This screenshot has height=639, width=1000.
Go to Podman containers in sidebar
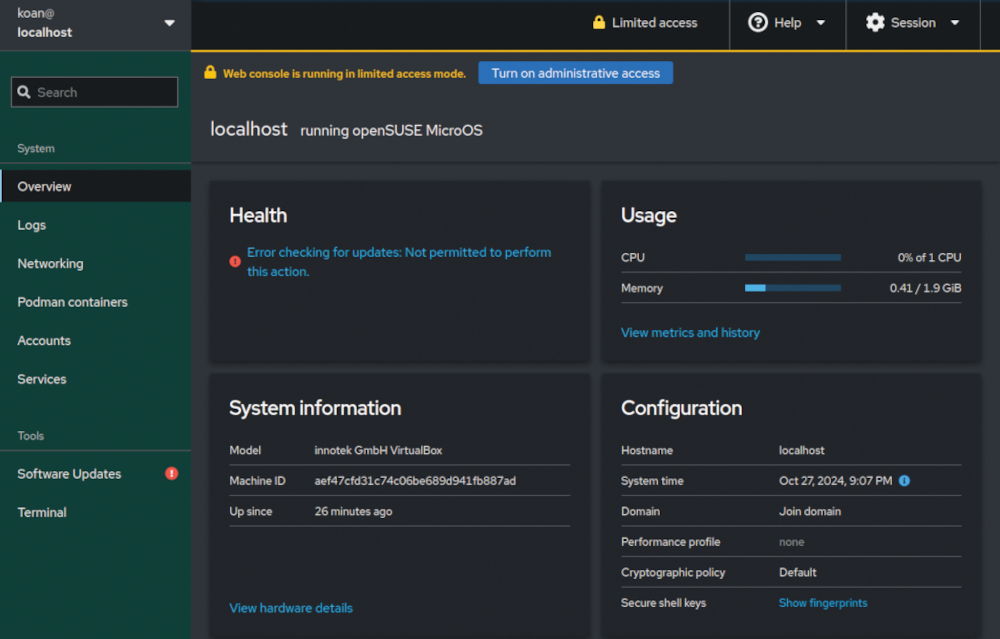coord(72,302)
